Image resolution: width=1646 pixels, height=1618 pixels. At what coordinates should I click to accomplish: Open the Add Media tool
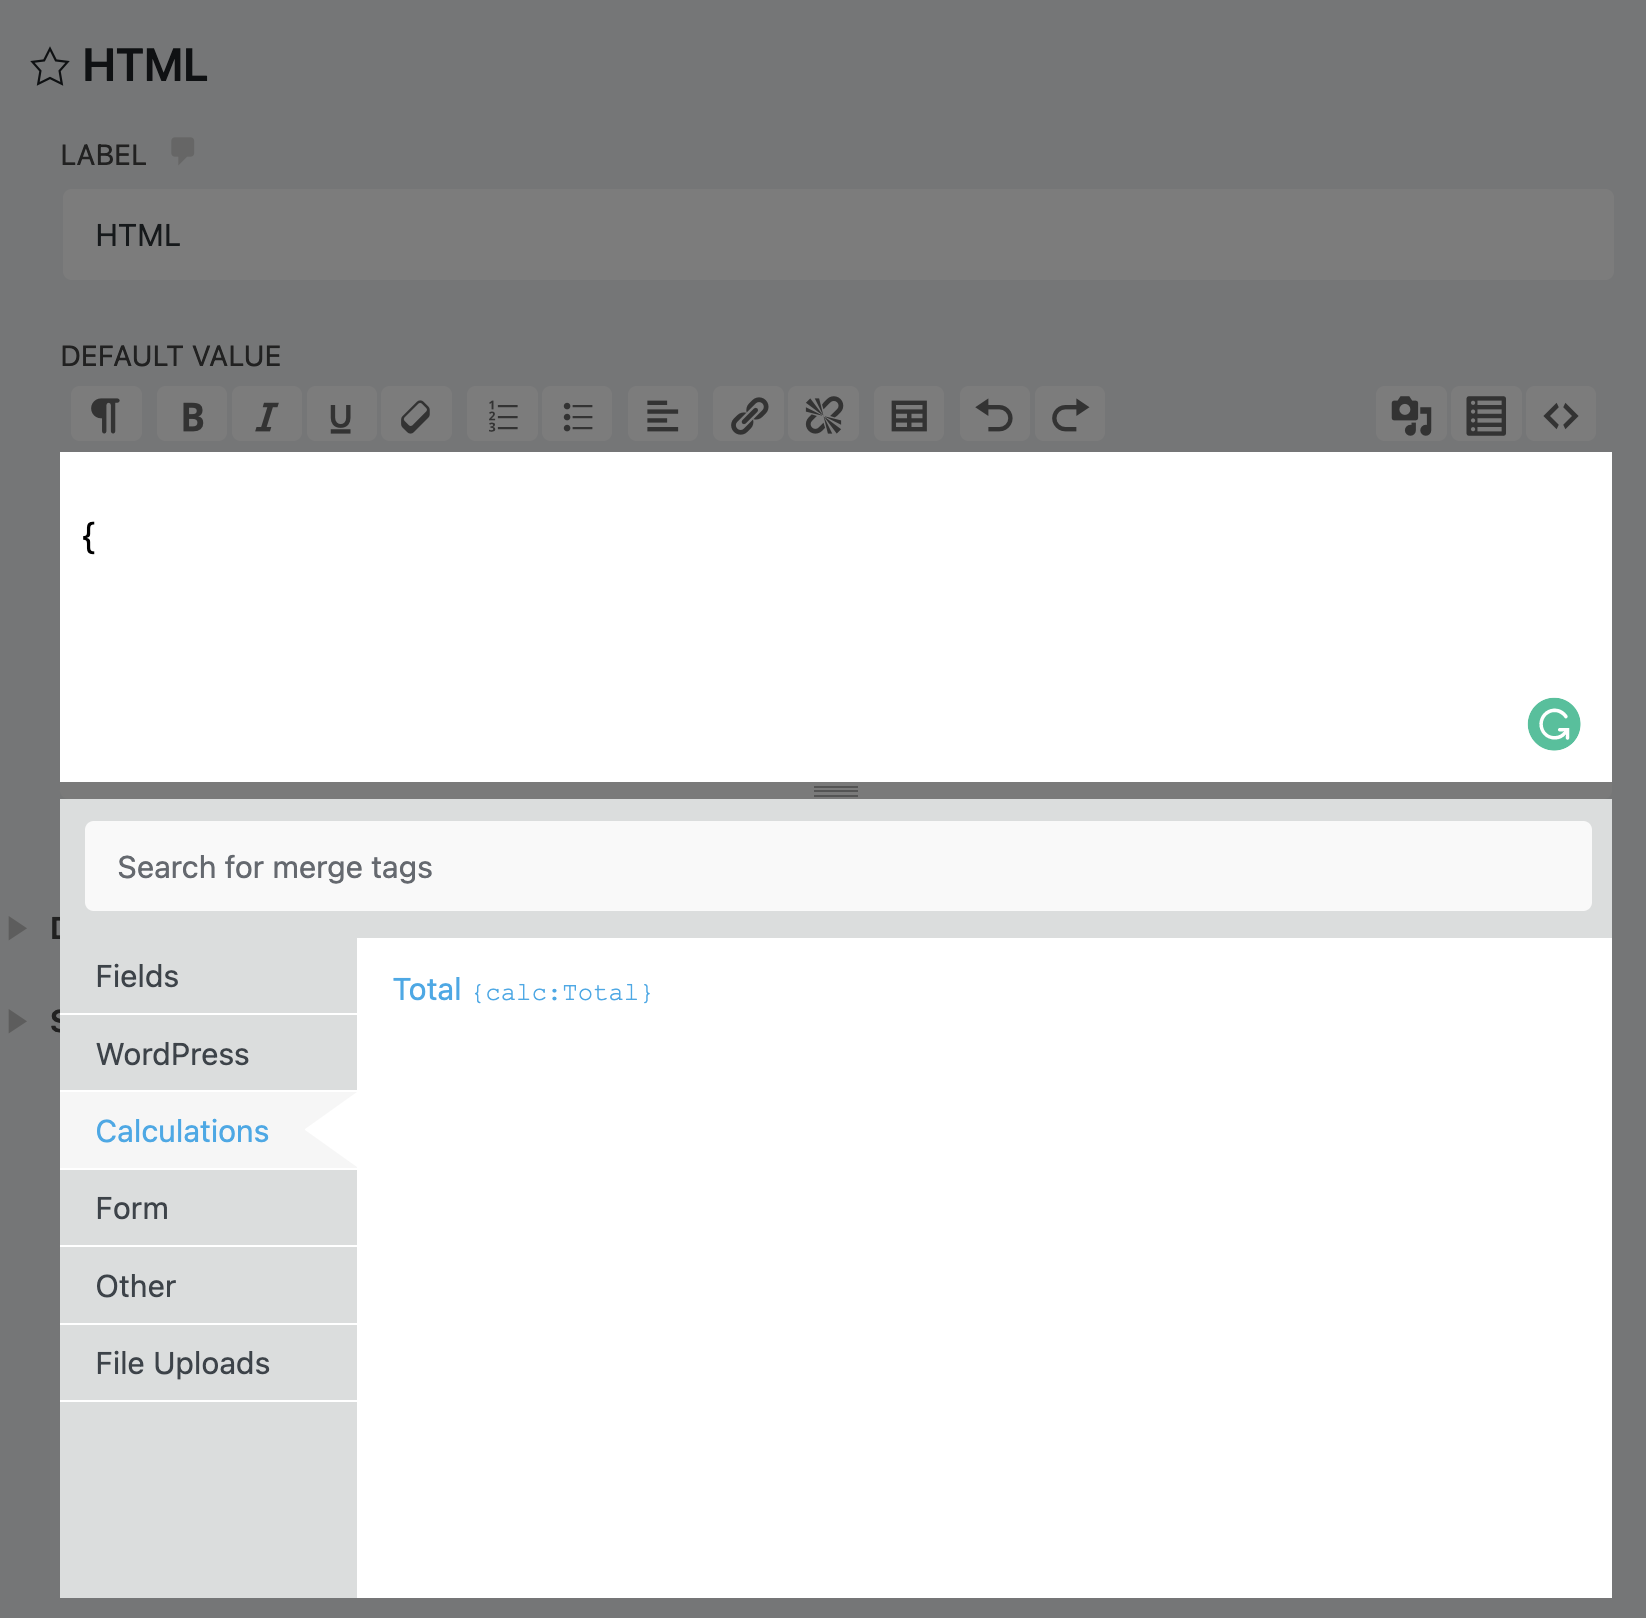(x=1411, y=414)
